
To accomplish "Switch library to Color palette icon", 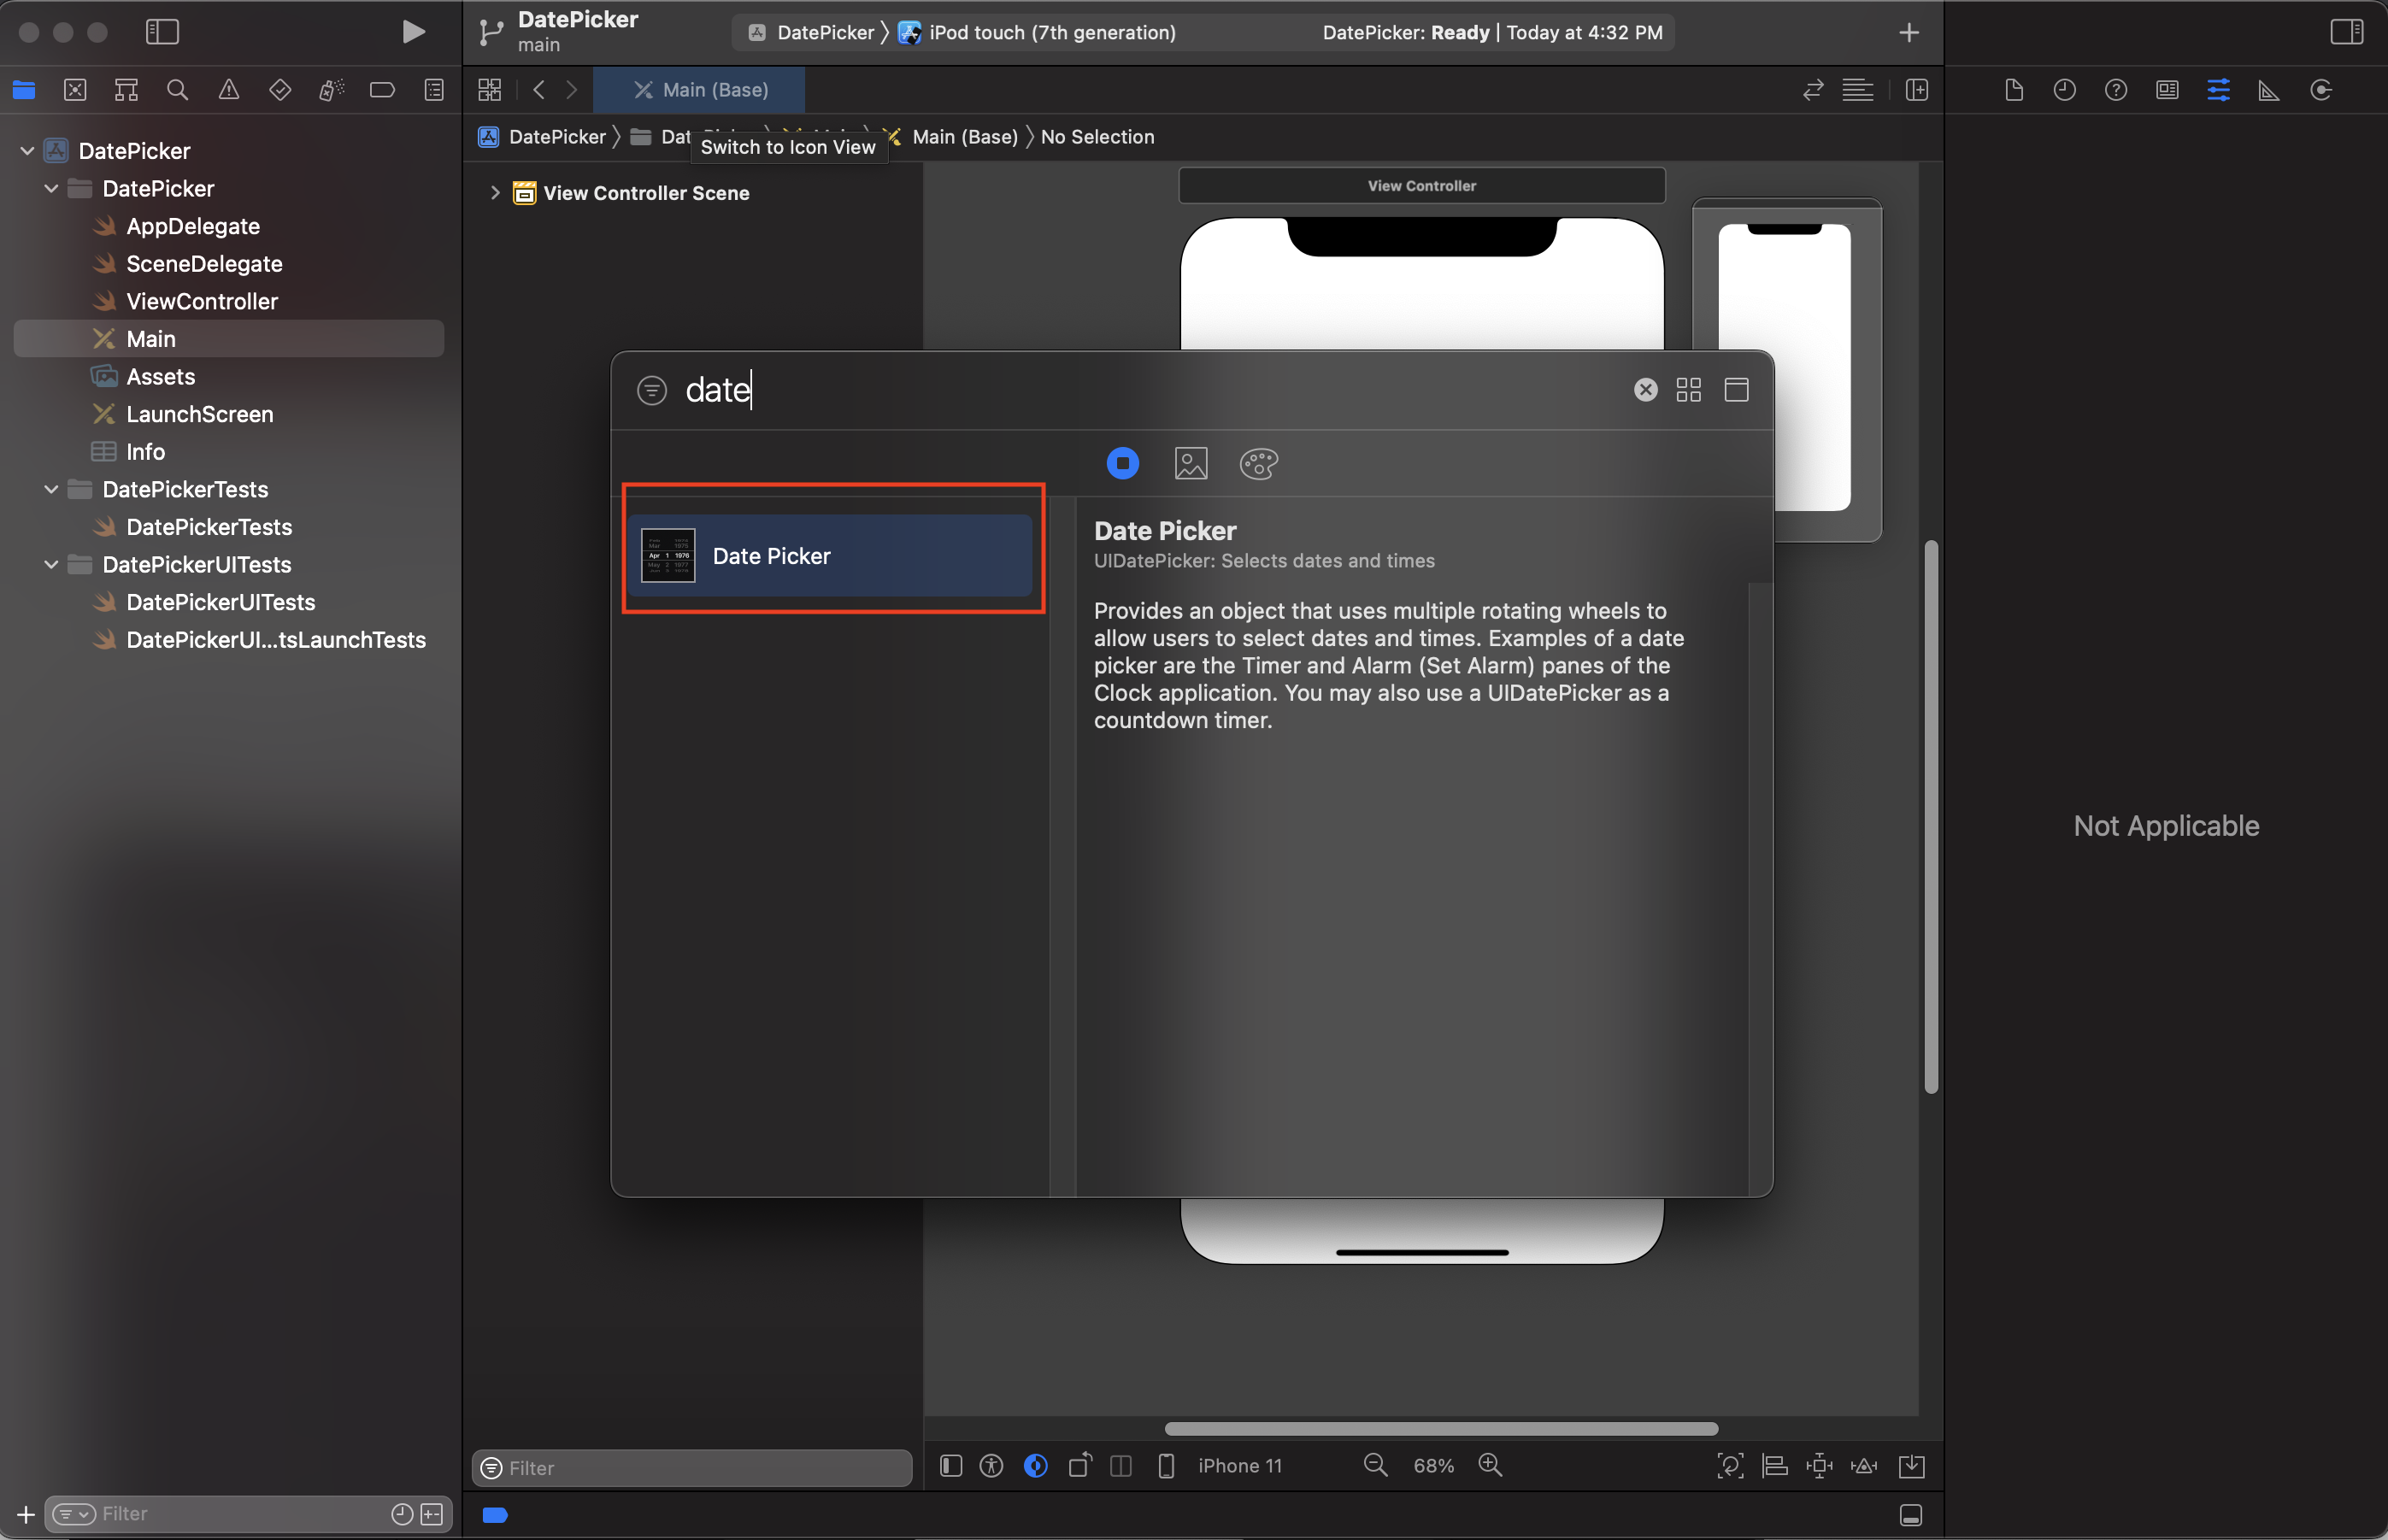I will (x=1258, y=463).
